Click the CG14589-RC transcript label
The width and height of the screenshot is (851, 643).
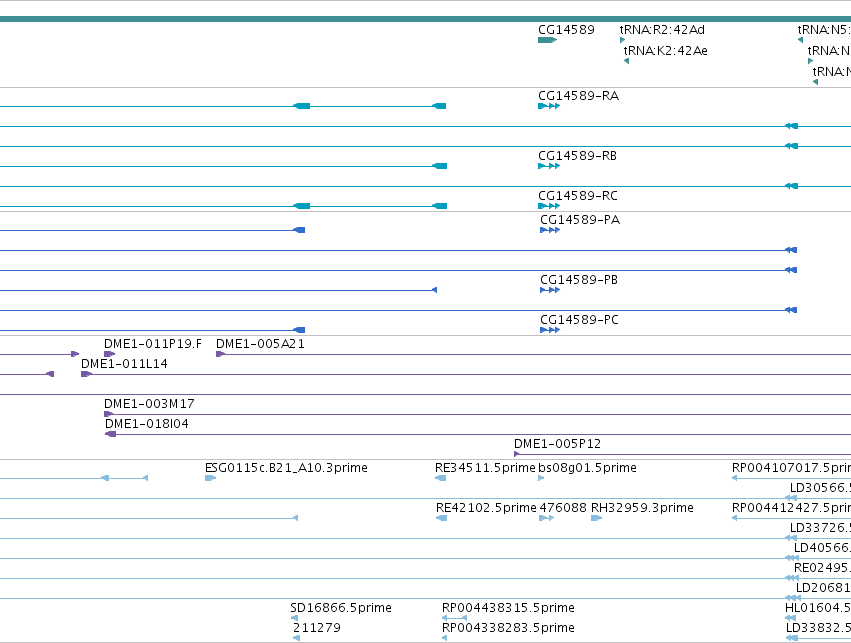pyautogui.click(x=578, y=196)
